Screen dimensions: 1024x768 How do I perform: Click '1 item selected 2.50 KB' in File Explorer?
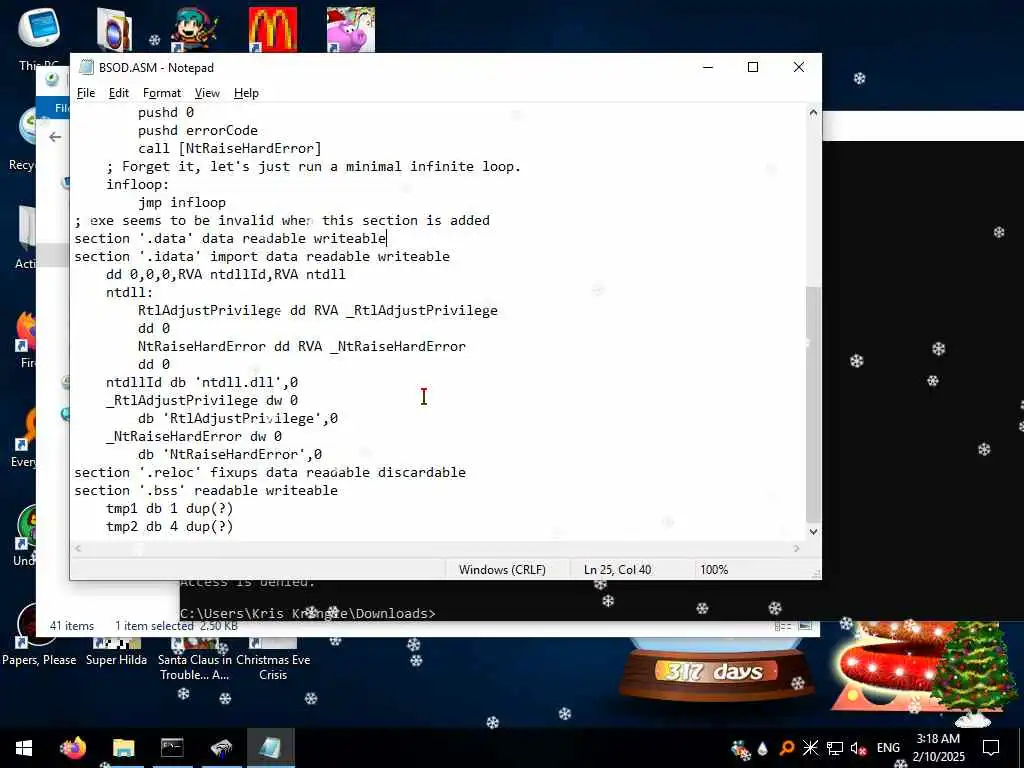pyautogui.click(x=176, y=626)
